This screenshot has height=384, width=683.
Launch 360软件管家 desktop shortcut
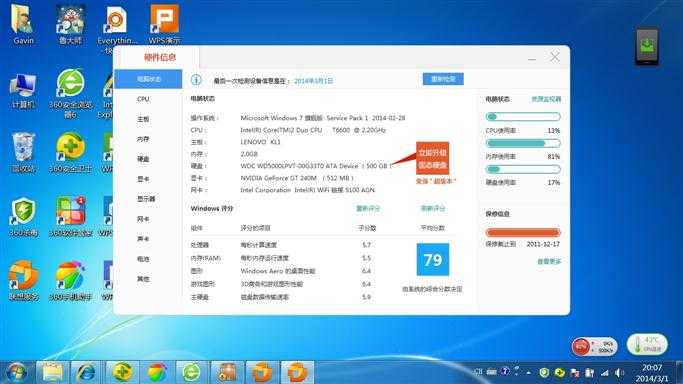tap(70, 217)
